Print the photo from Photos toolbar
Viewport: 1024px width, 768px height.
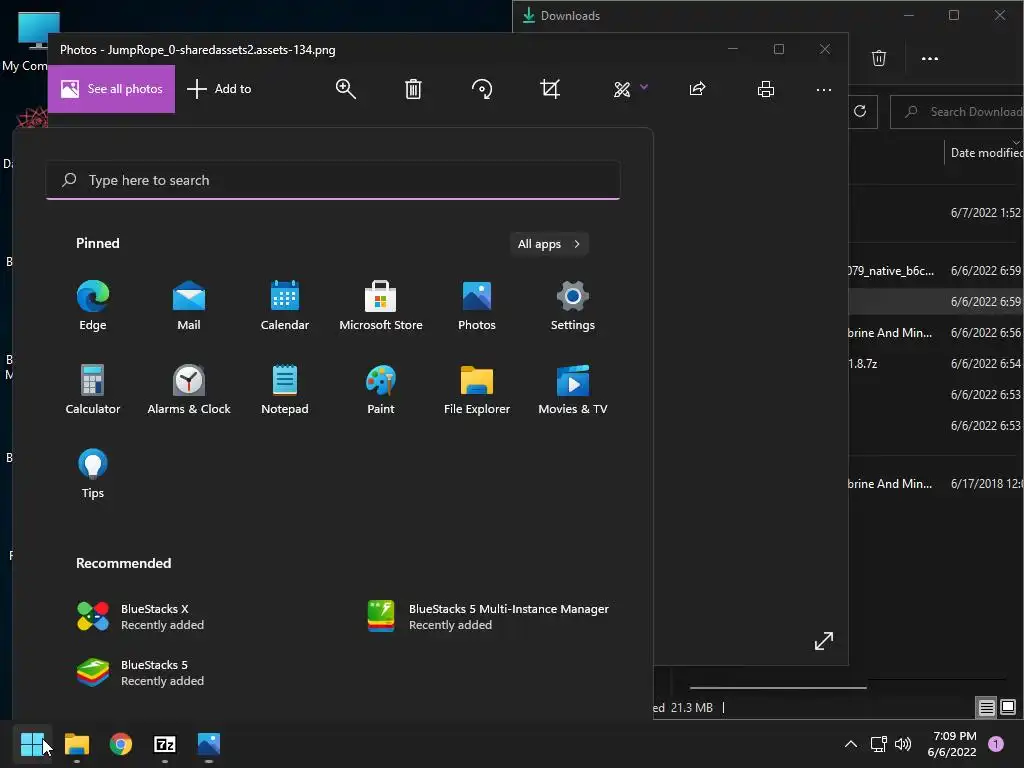(766, 89)
